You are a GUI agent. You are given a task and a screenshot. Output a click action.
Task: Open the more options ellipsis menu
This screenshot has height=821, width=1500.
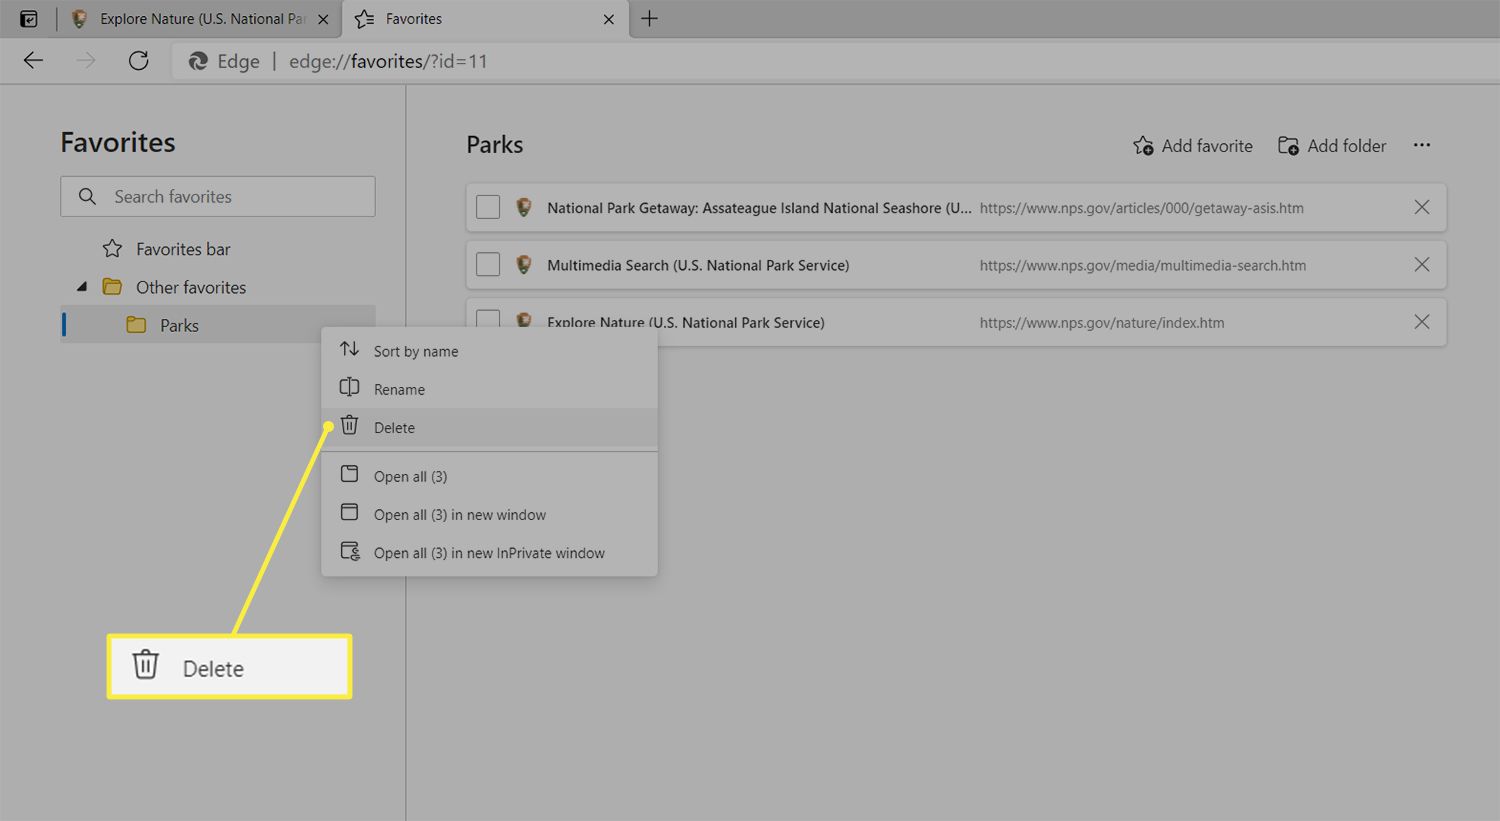pos(1422,145)
